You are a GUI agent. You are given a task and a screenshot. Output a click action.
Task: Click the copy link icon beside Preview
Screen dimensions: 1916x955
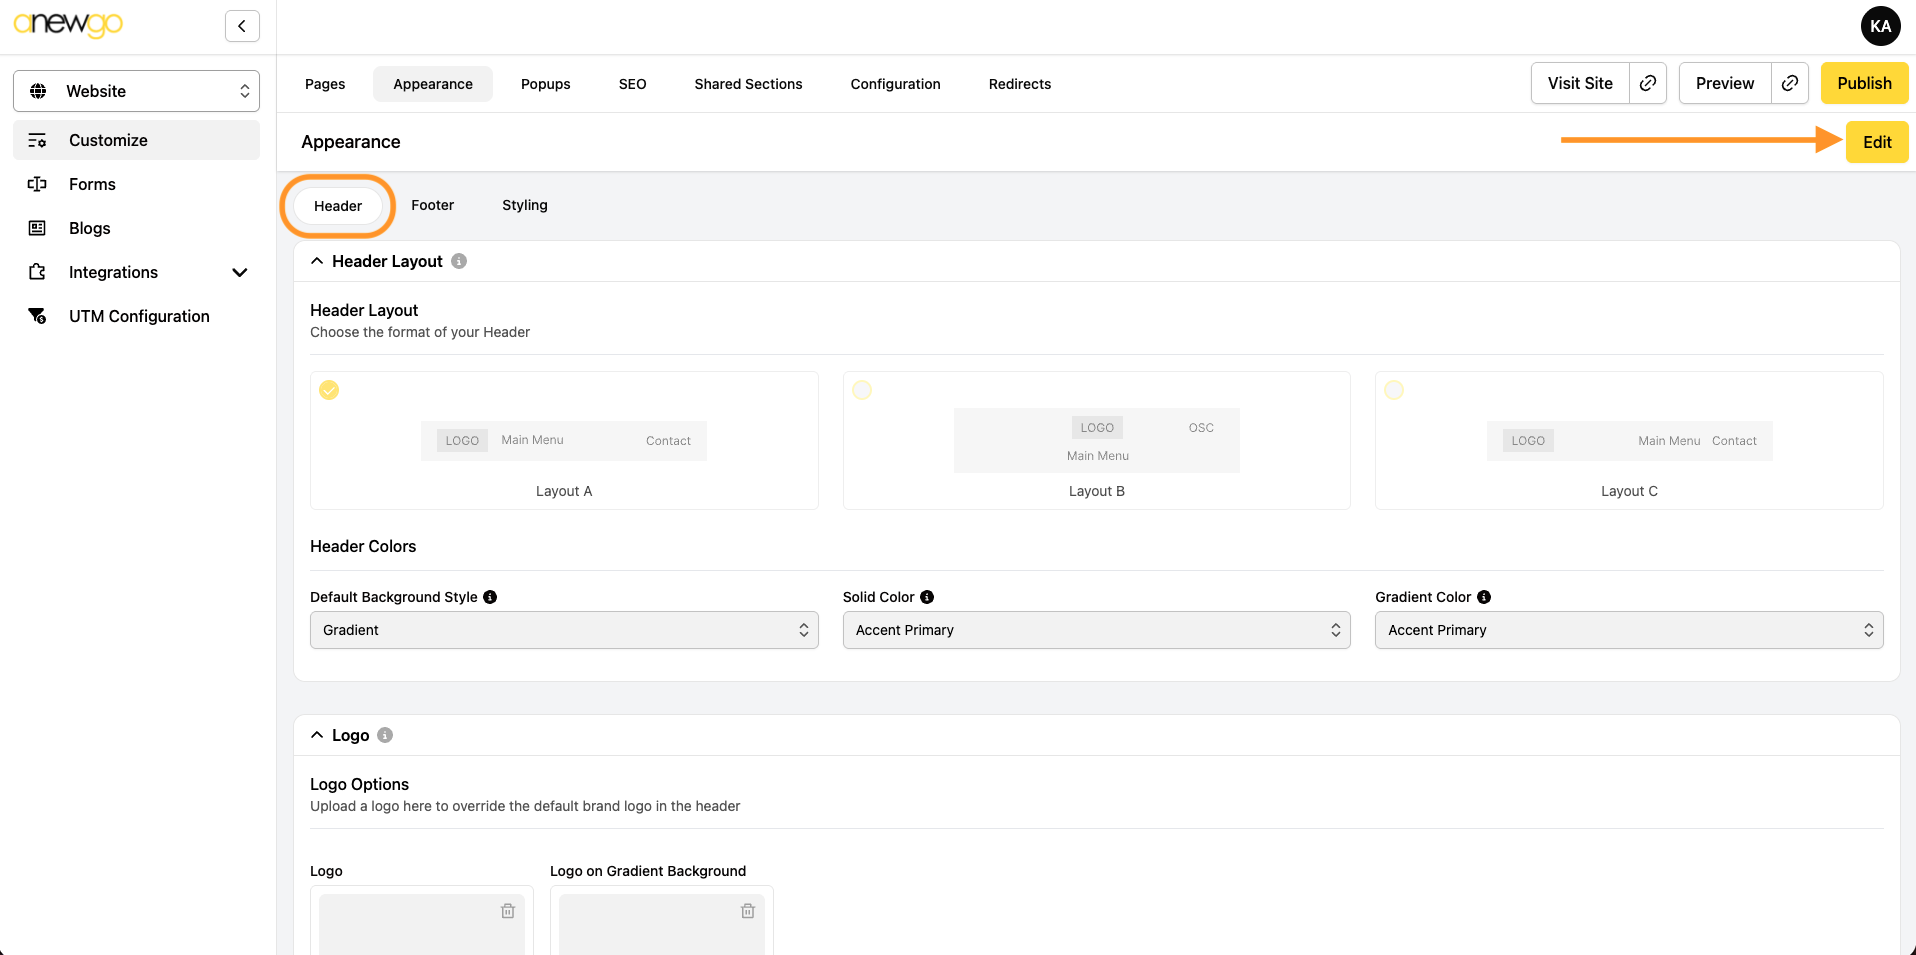coord(1790,83)
